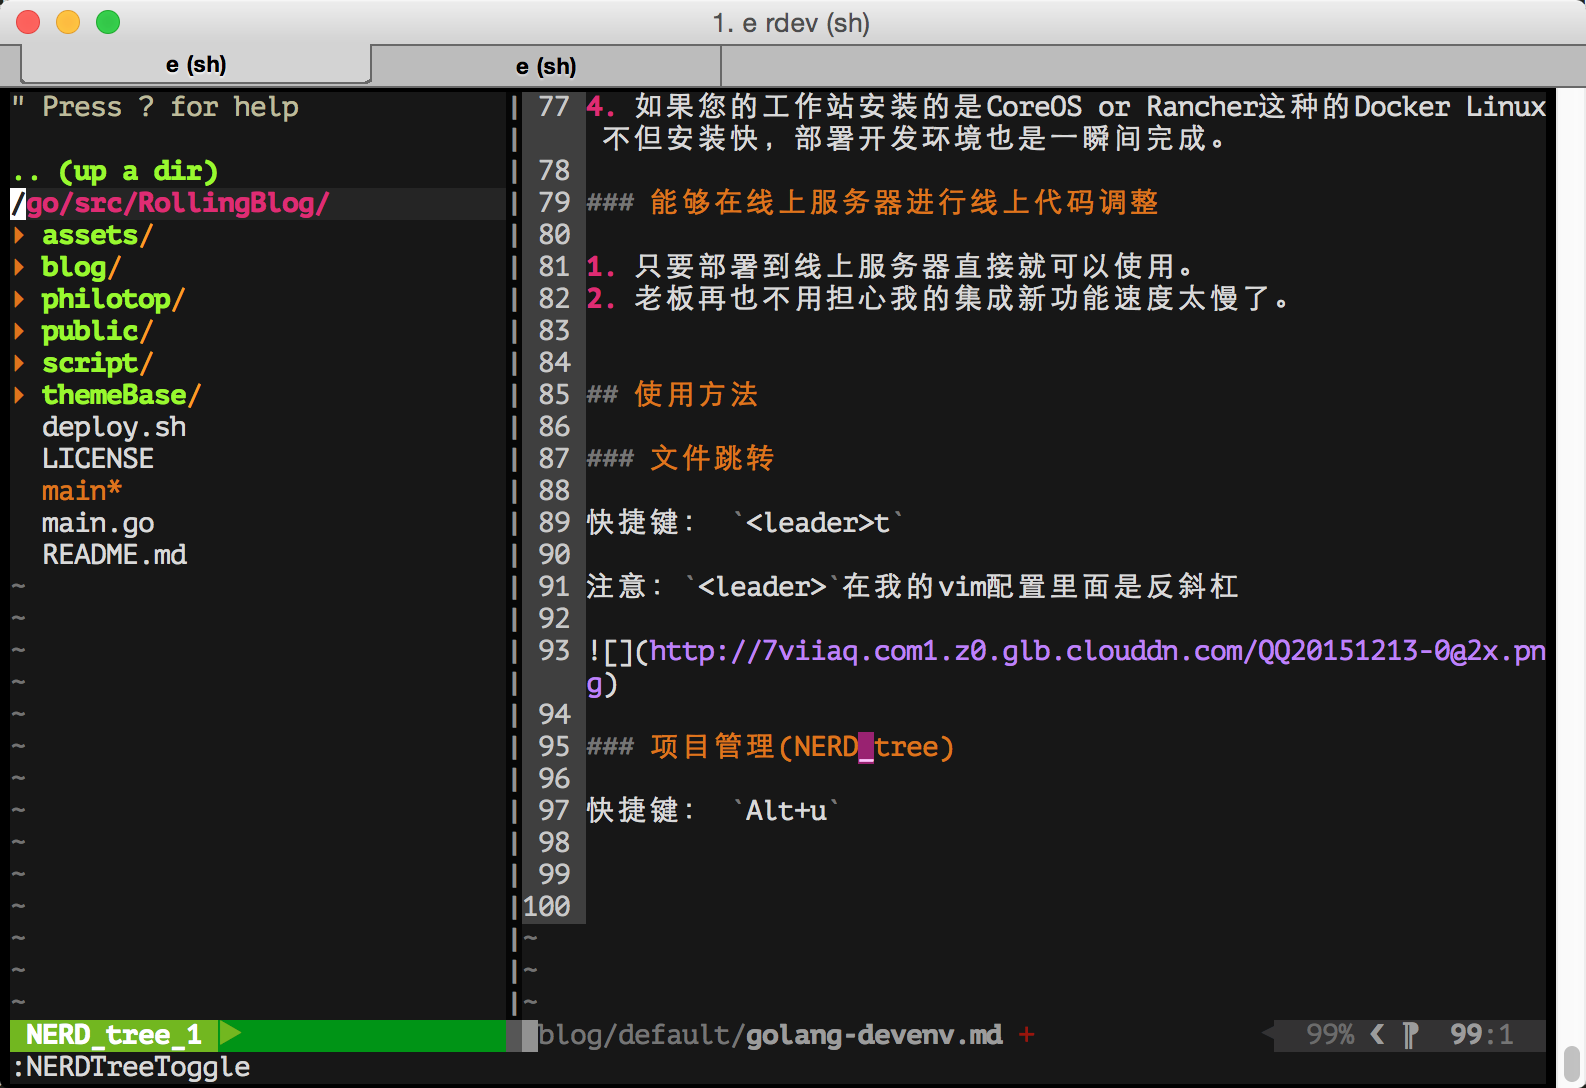The height and width of the screenshot is (1088, 1586).
Task: Click line number 79 in gutter
Action: [x=554, y=203]
